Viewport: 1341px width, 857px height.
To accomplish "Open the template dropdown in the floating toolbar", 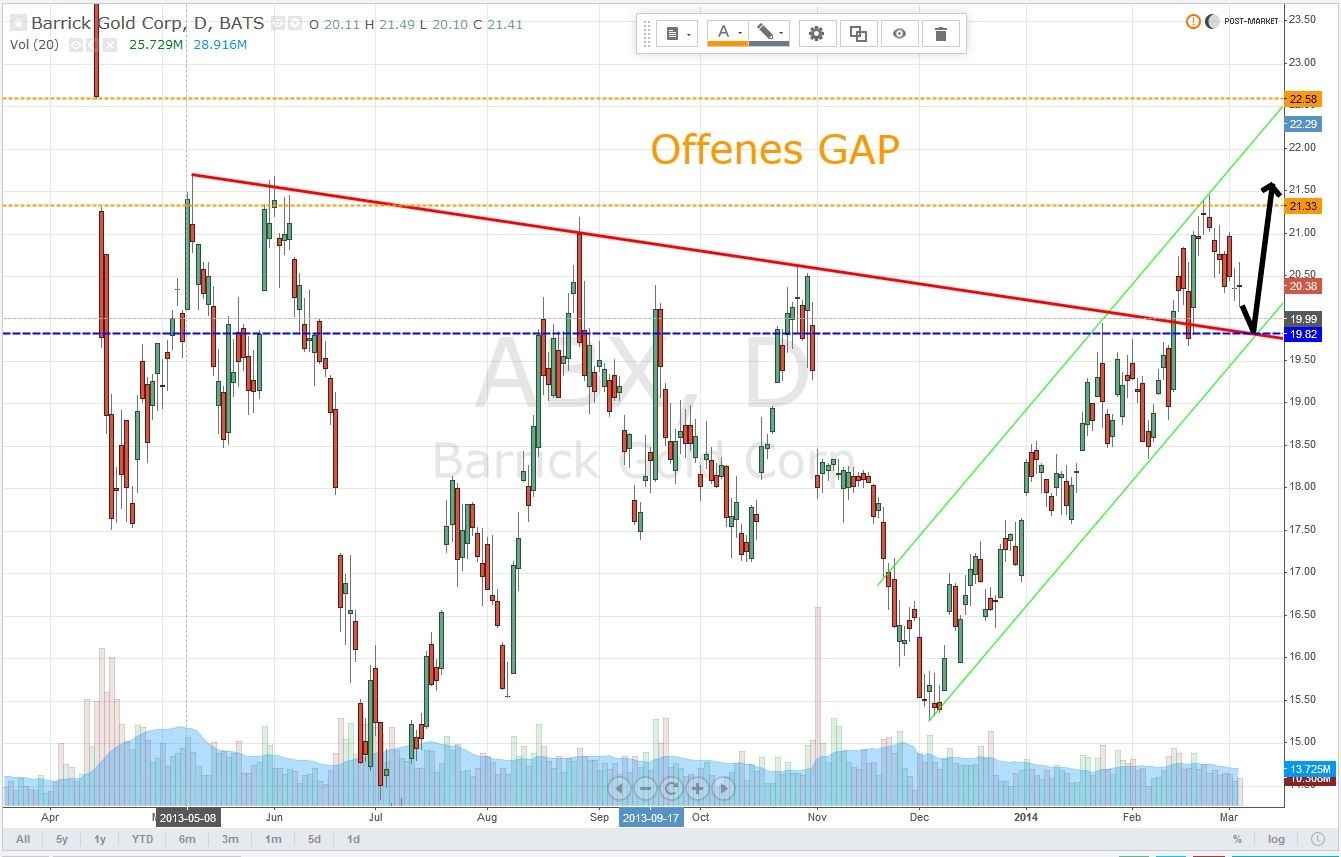I will [678, 34].
